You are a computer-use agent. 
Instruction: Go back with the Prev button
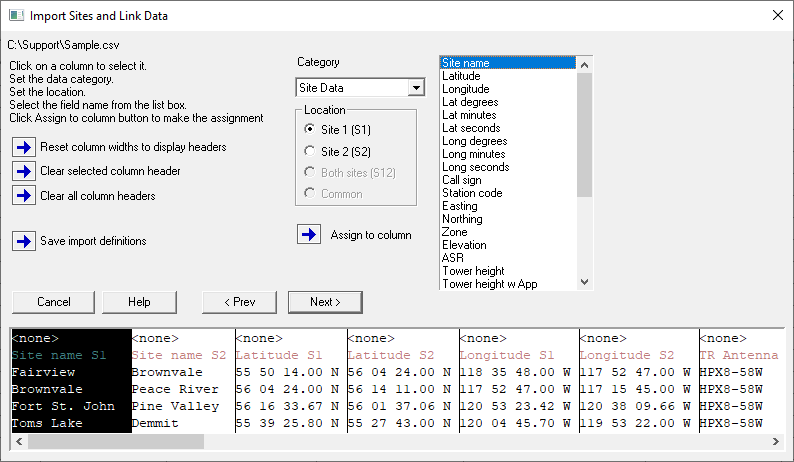click(239, 302)
